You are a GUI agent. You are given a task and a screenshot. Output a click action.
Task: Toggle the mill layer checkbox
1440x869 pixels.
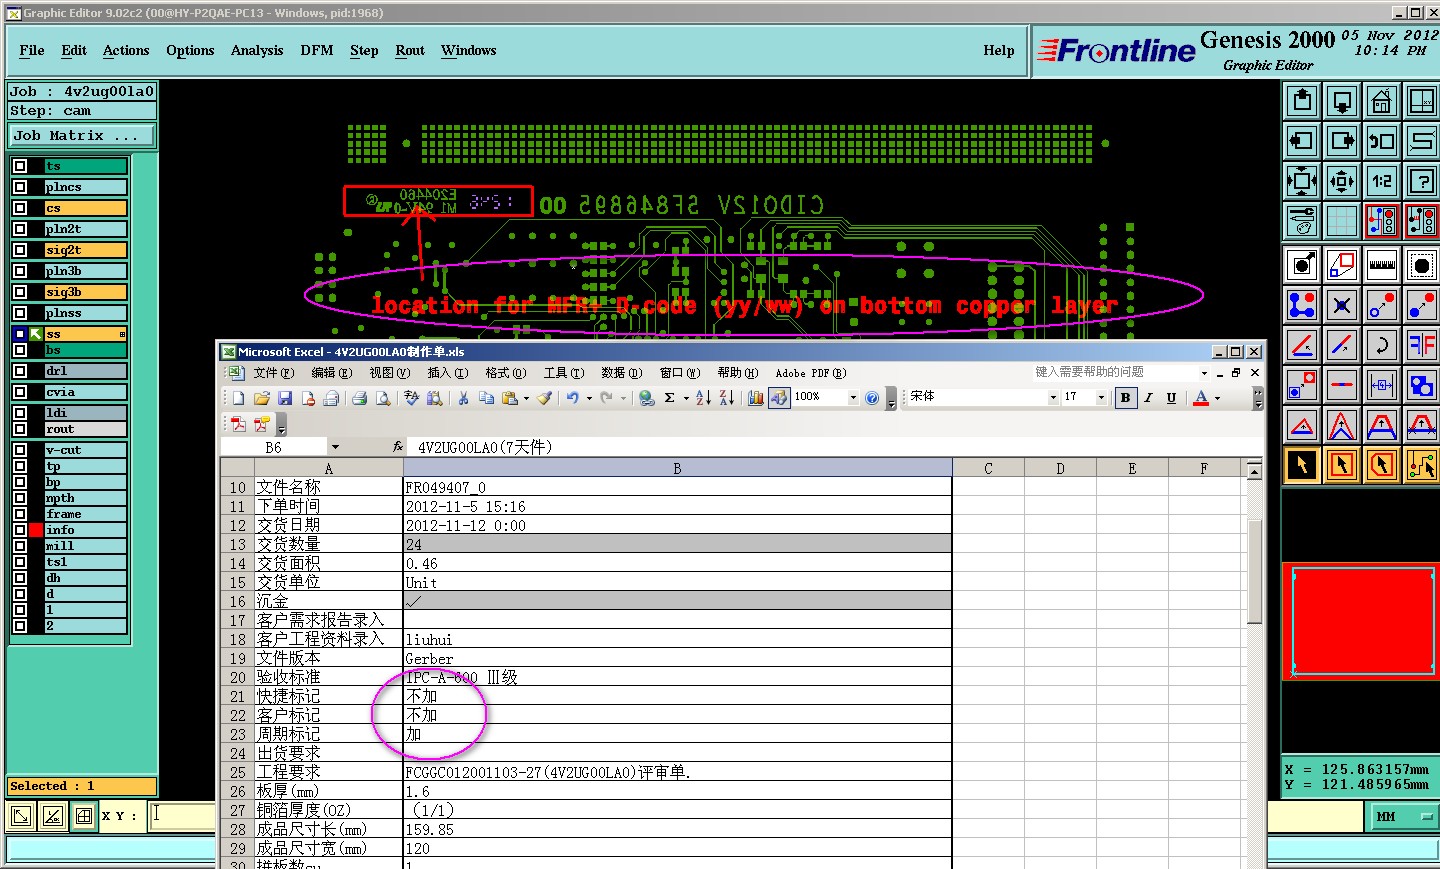point(20,546)
